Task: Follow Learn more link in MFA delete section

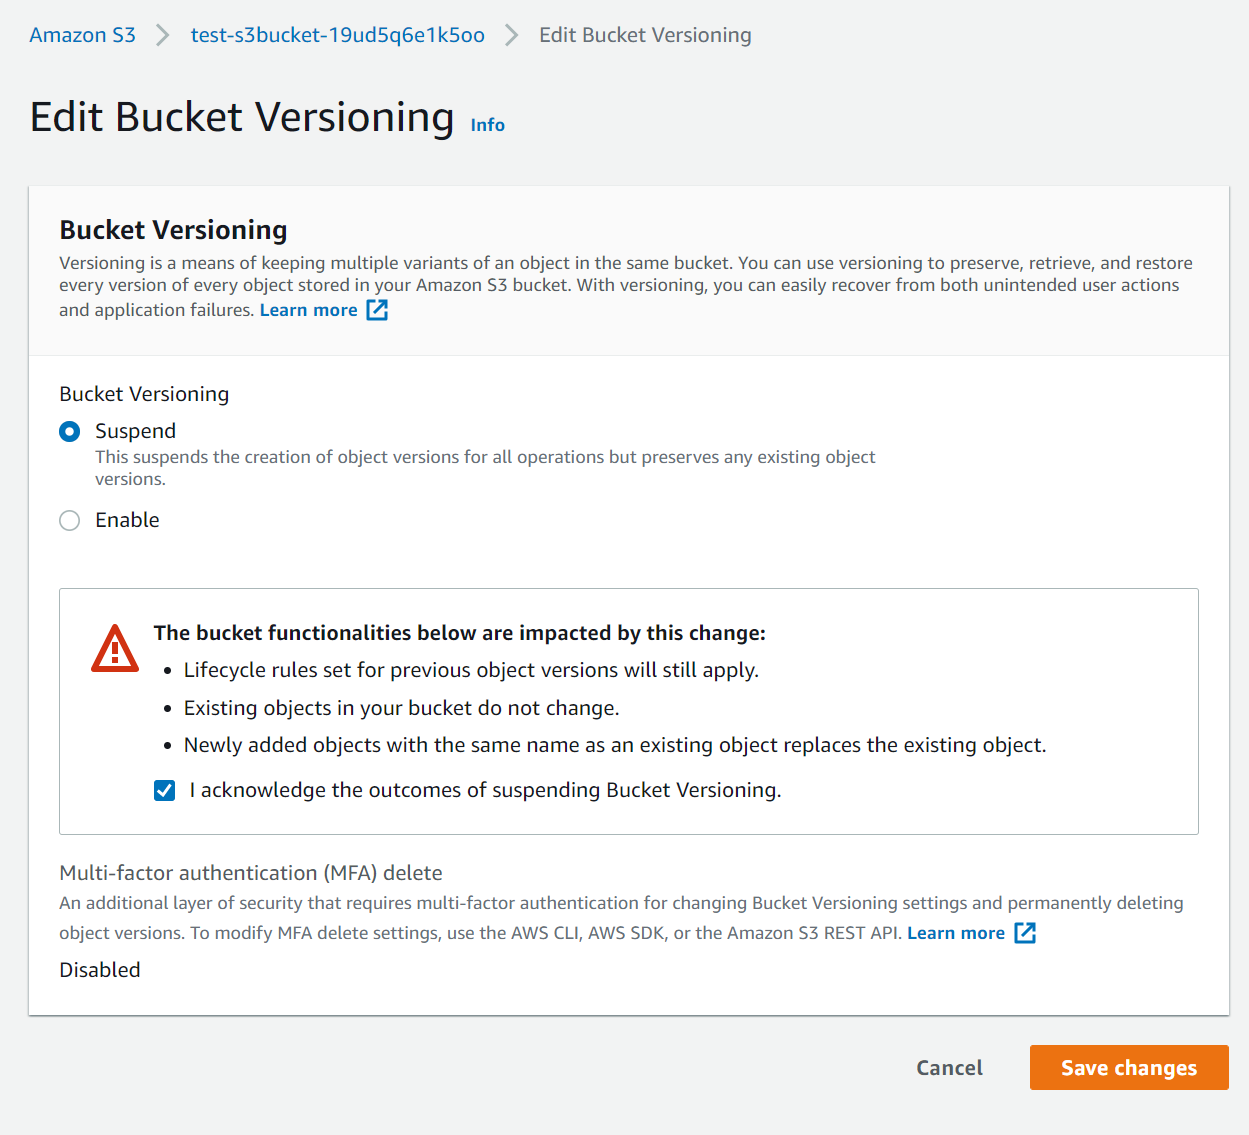Action: (x=956, y=933)
